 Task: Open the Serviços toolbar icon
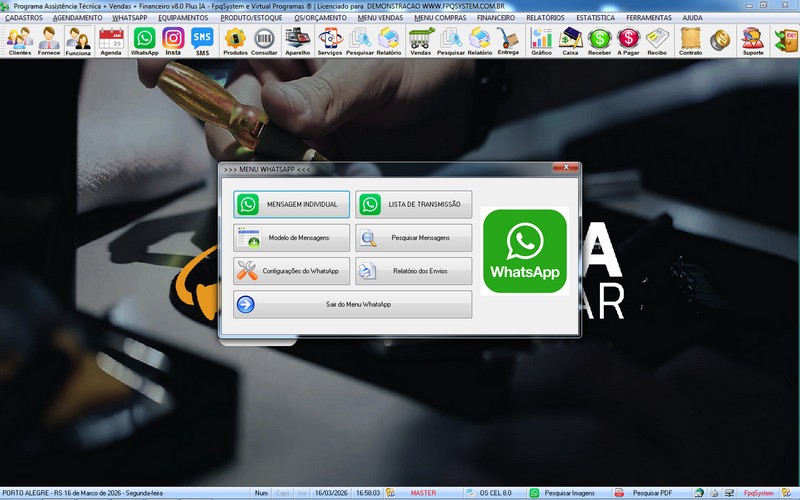[x=330, y=41]
